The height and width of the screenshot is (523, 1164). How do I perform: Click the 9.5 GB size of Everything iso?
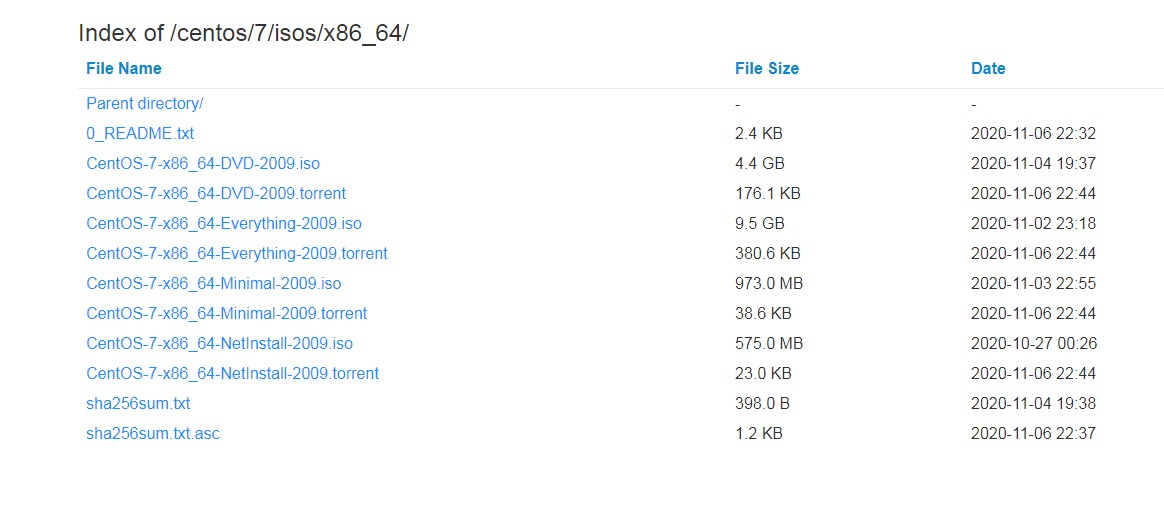tap(759, 223)
